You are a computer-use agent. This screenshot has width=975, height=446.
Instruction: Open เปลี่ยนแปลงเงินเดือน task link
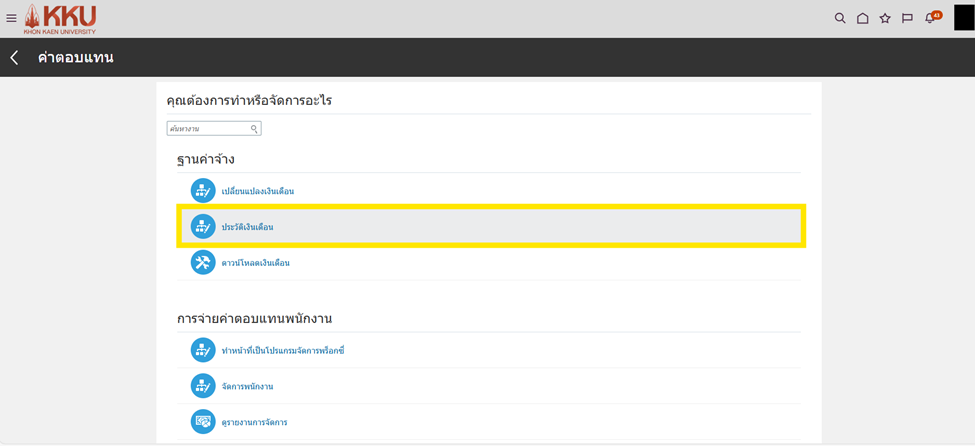point(257,191)
